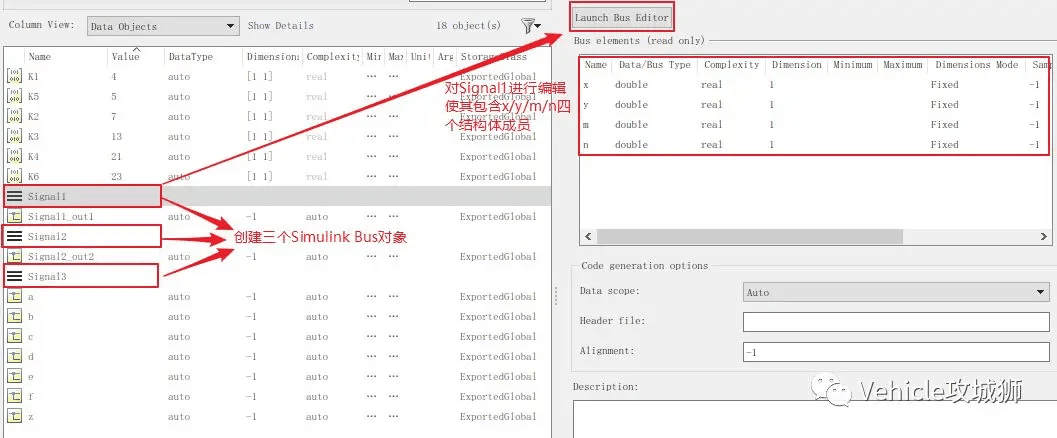This screenshot has width=1057, height=438.
Task: Click signal icon for row a
Action: 14,296
